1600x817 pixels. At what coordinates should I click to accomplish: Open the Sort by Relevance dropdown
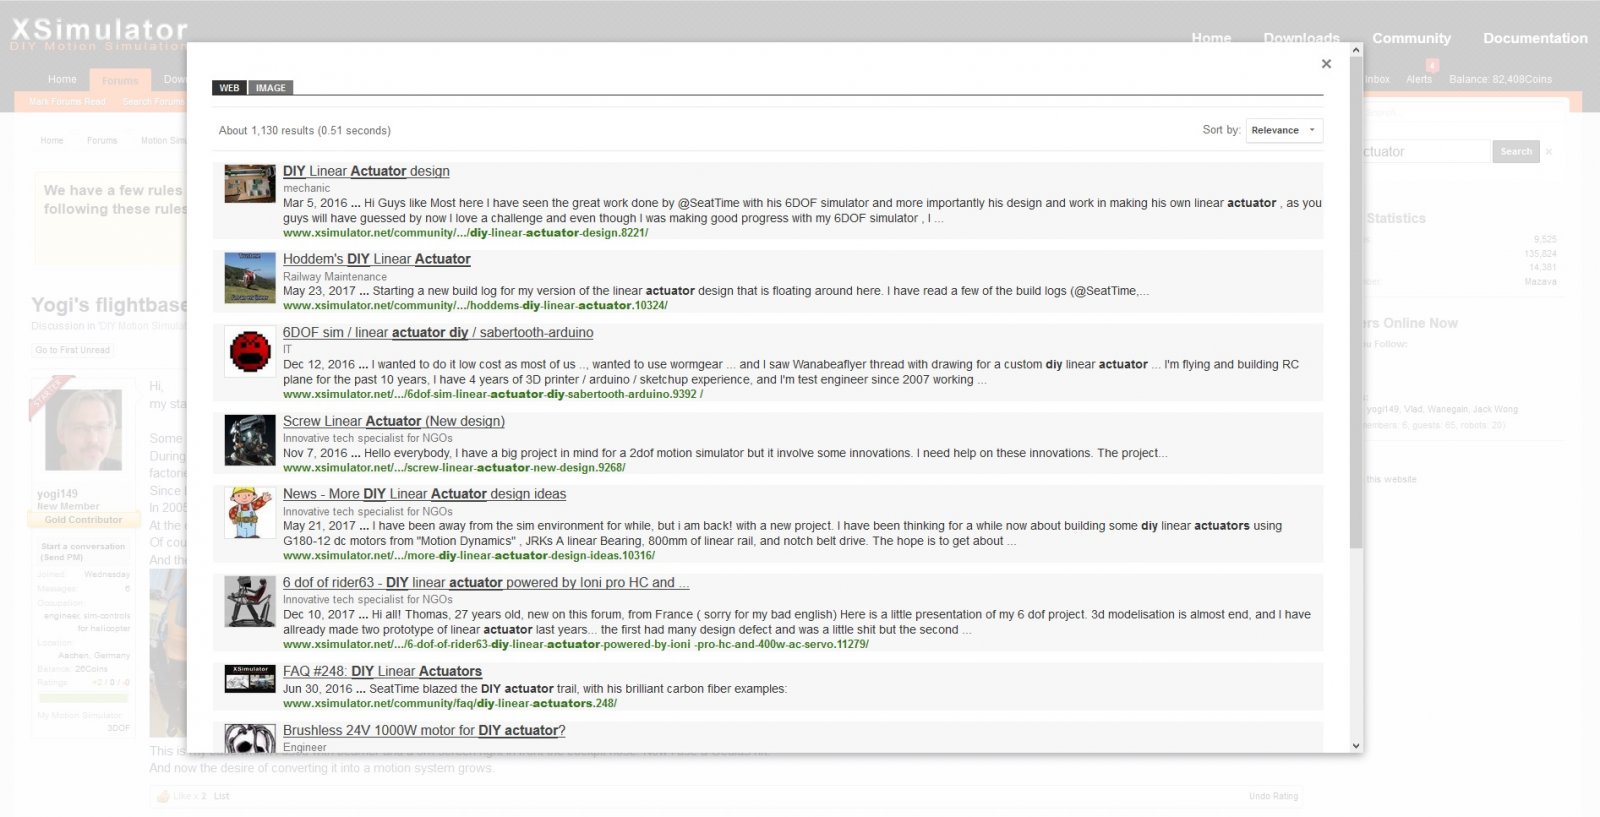[x=1284, y=130]
